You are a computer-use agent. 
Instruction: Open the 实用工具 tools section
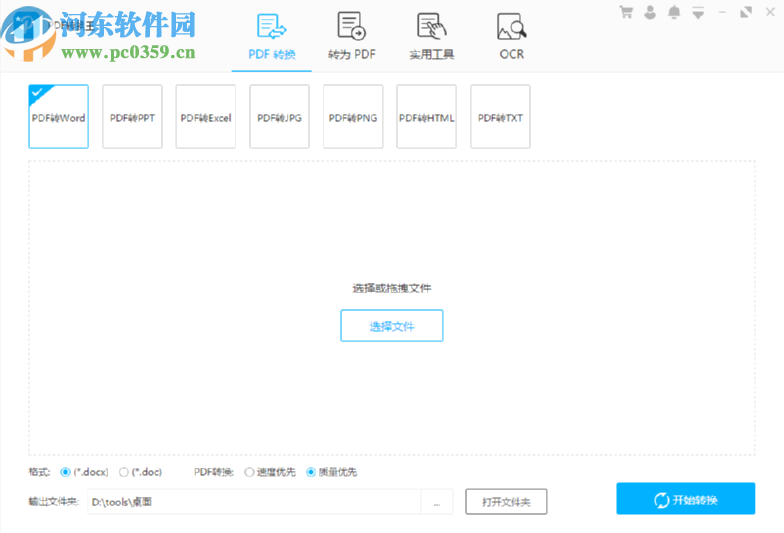click(431, 36)
